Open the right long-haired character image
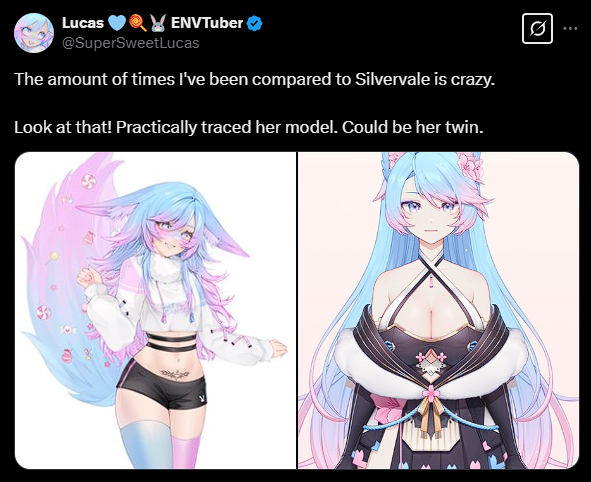Viewport: 591px width, 482px height. point(438,311)
